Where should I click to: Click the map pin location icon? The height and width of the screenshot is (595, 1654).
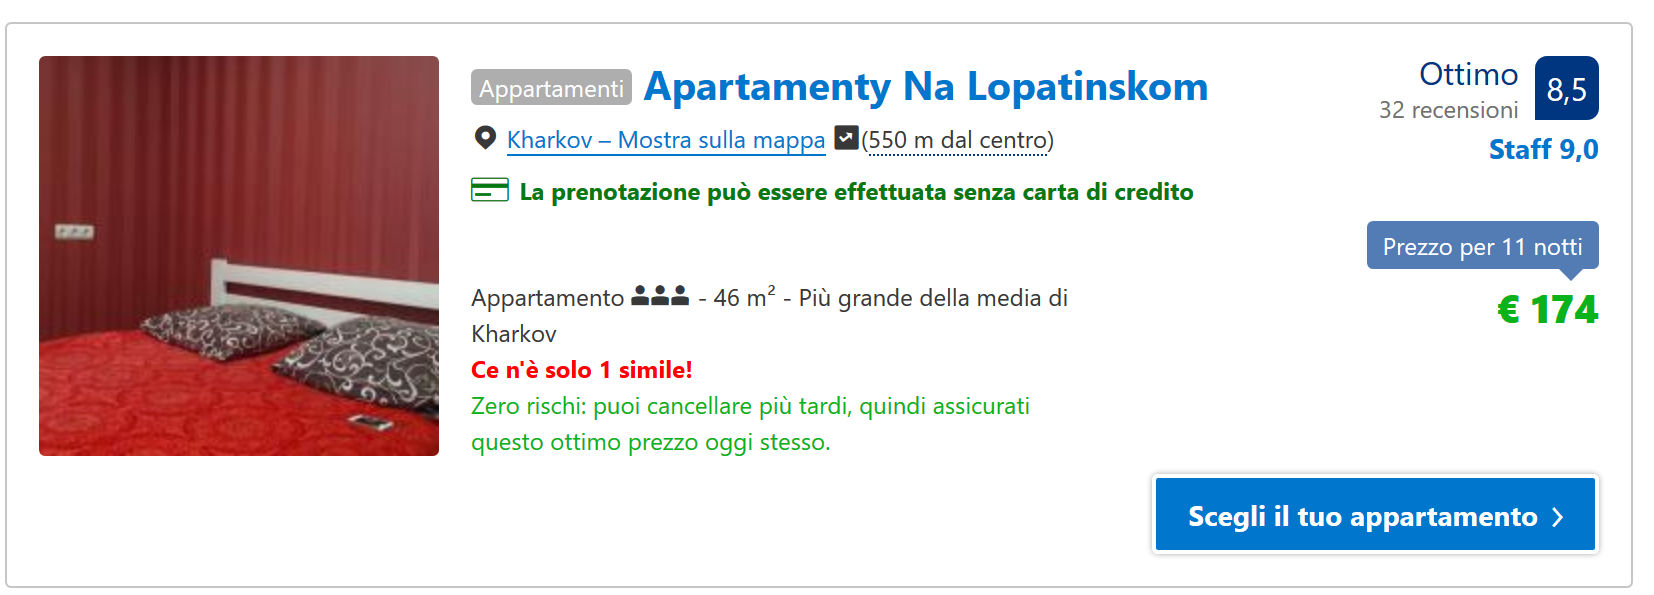click(485, 138)
